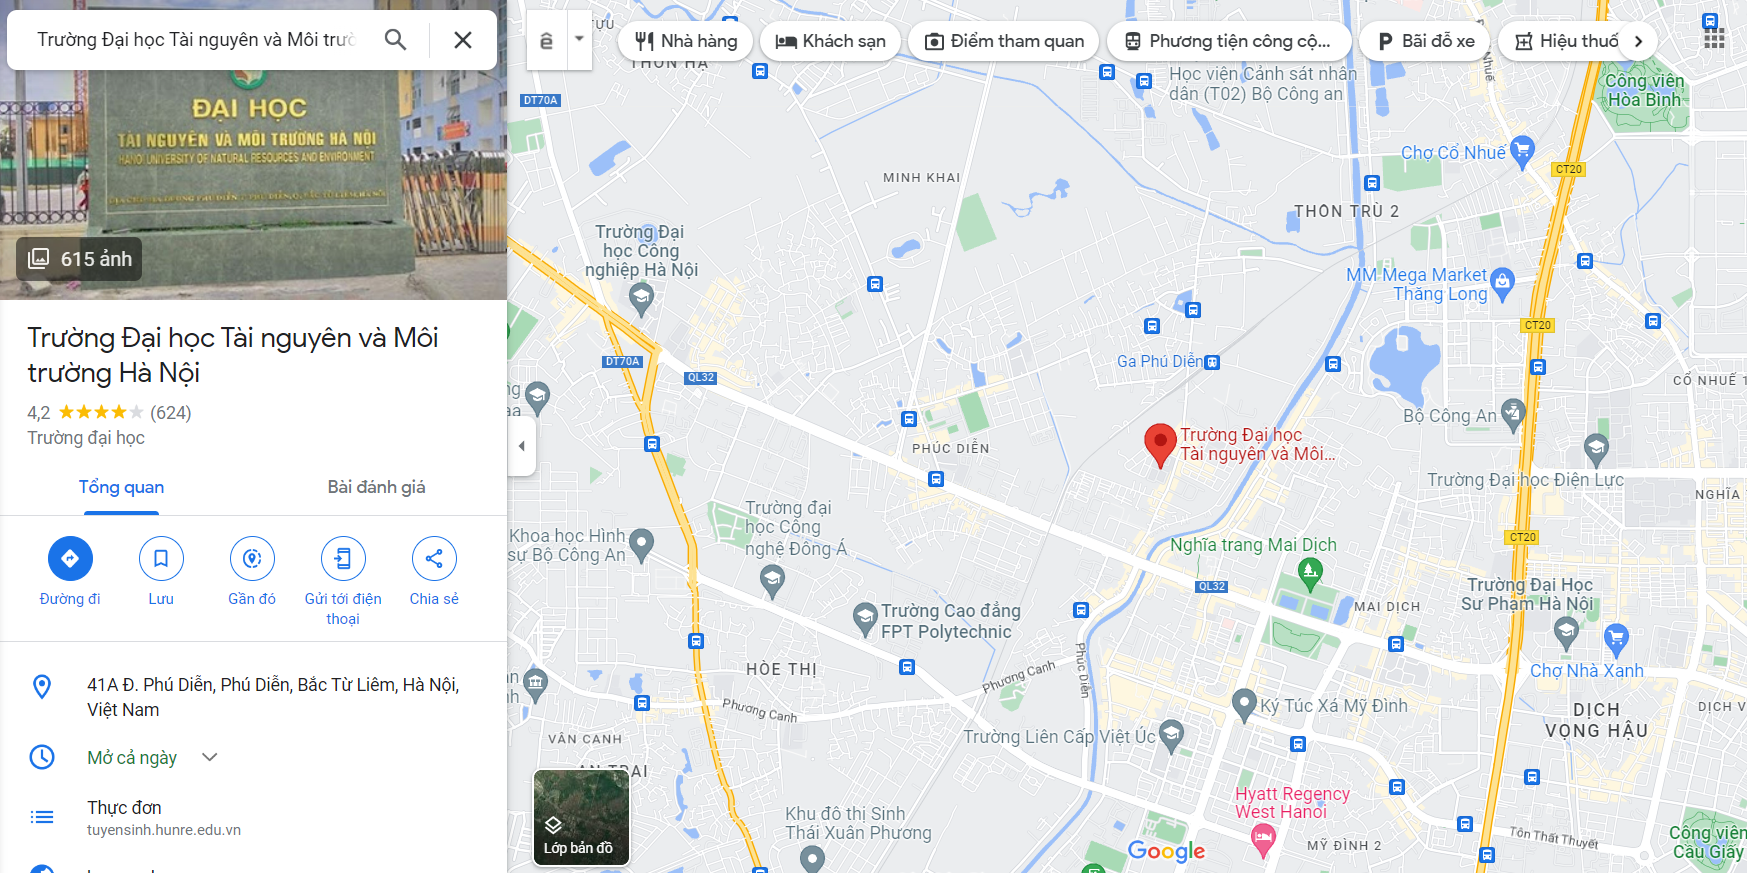Clear the search with the X icon
The height and width of the screenshot is (873, 1747).
[463, 40]
